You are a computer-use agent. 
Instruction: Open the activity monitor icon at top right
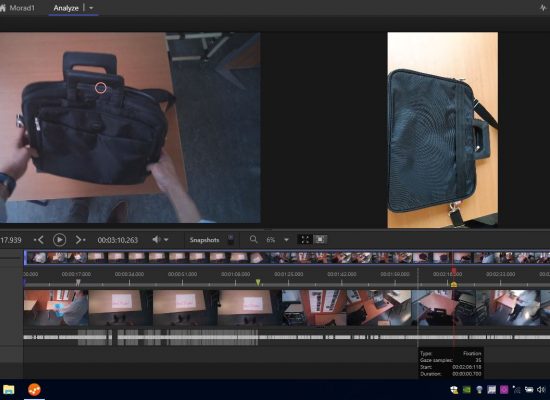(544, 8)
